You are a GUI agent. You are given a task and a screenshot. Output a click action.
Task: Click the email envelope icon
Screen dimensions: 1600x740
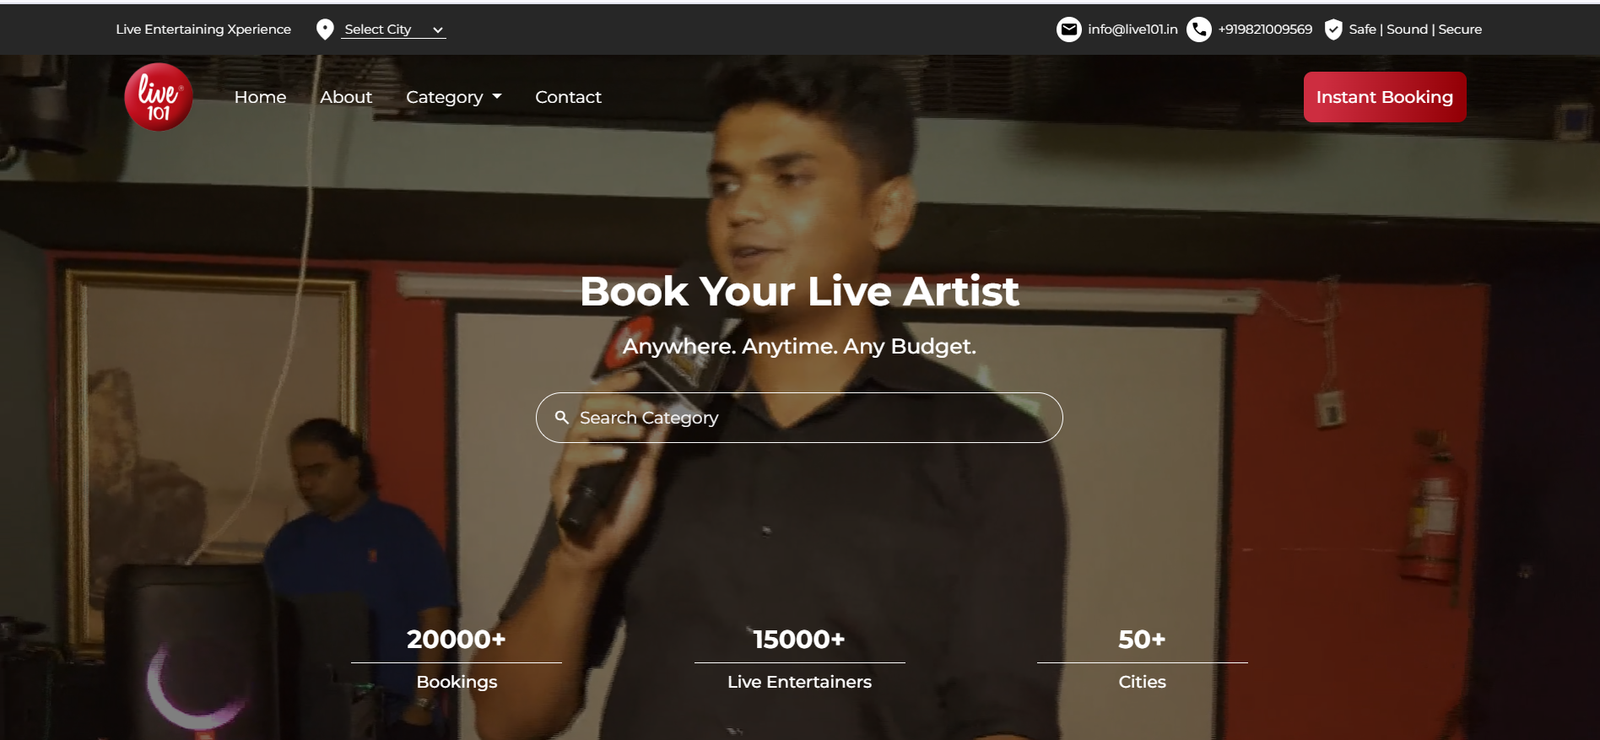pos(1069,30)
